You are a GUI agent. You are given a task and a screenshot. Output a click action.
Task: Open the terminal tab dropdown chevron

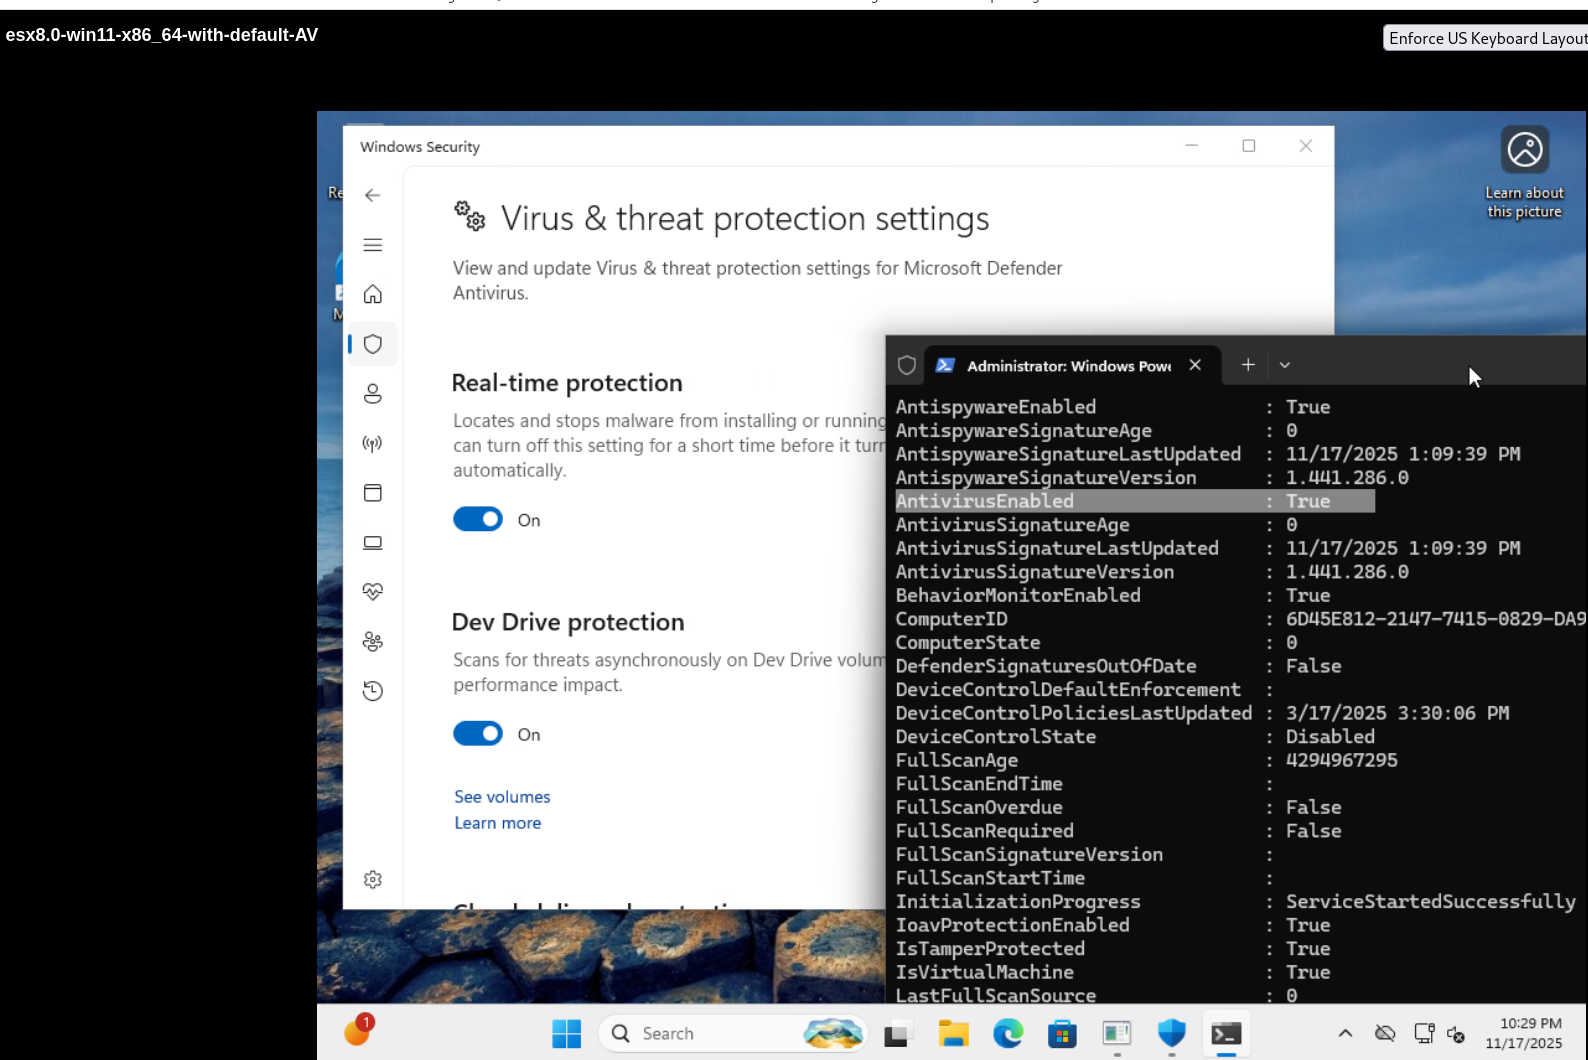pos(1285,365)
